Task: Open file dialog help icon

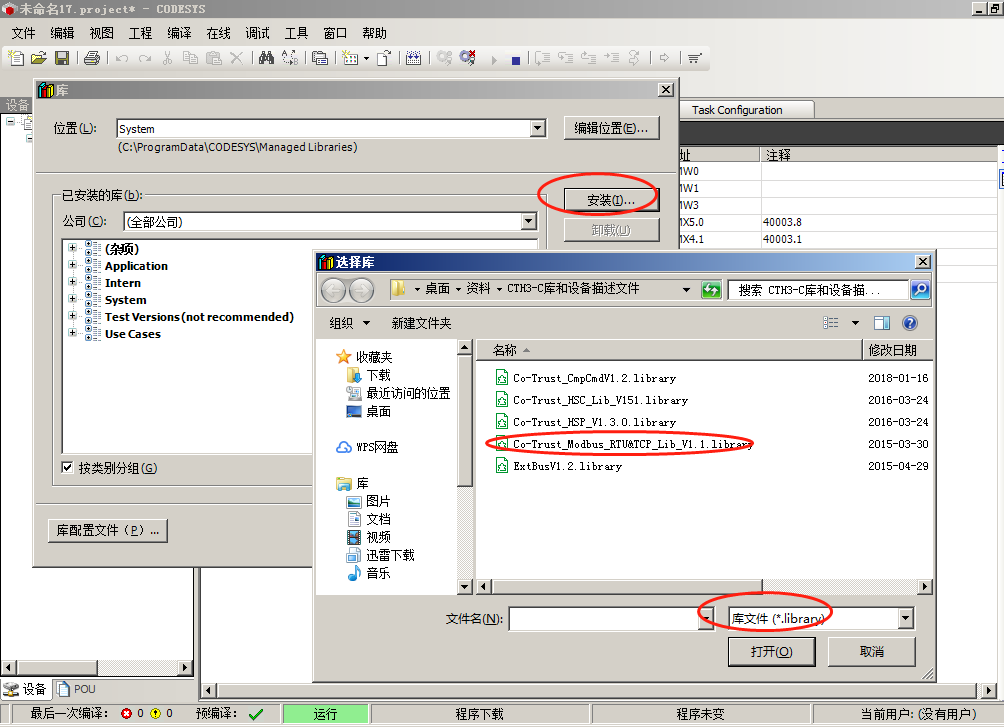Action: click(909, 323)
